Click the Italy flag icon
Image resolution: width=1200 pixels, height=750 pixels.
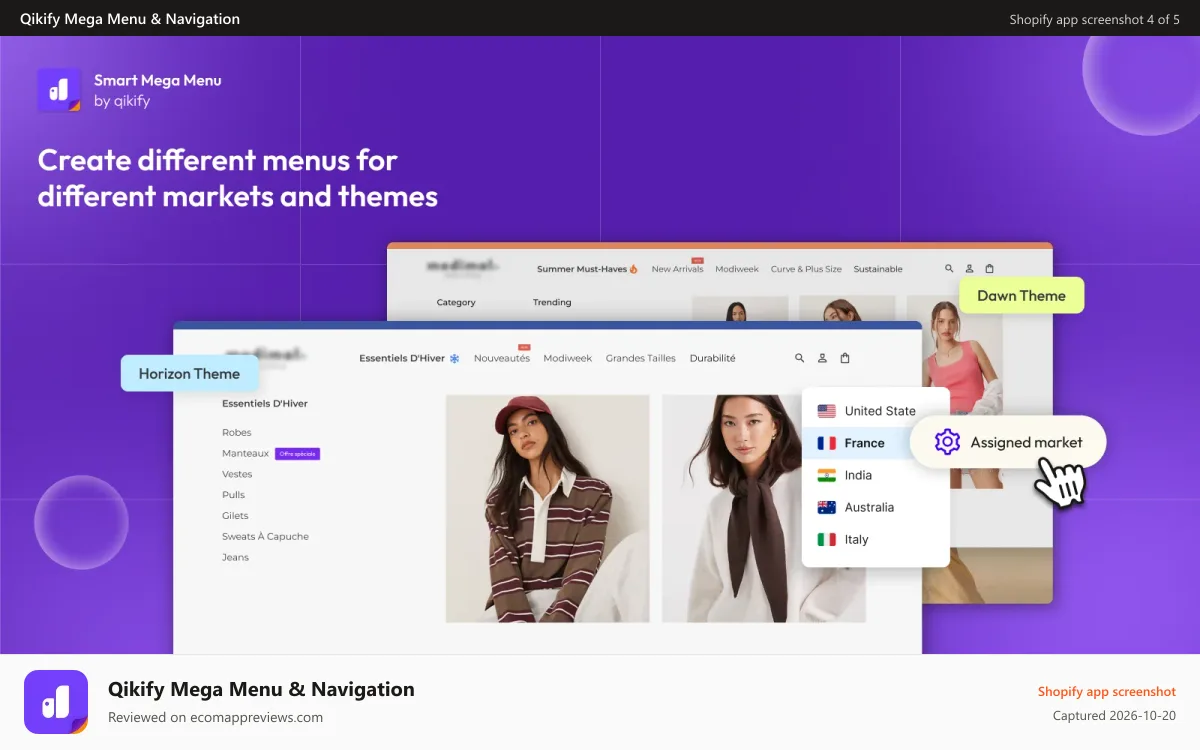[827, 539]
